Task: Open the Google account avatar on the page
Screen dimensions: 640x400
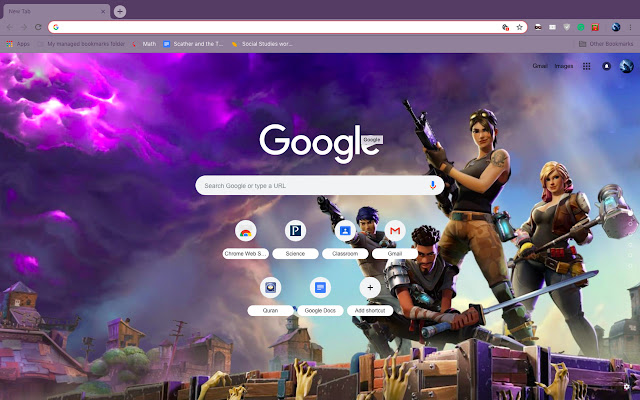Action: tap(627, 66)
